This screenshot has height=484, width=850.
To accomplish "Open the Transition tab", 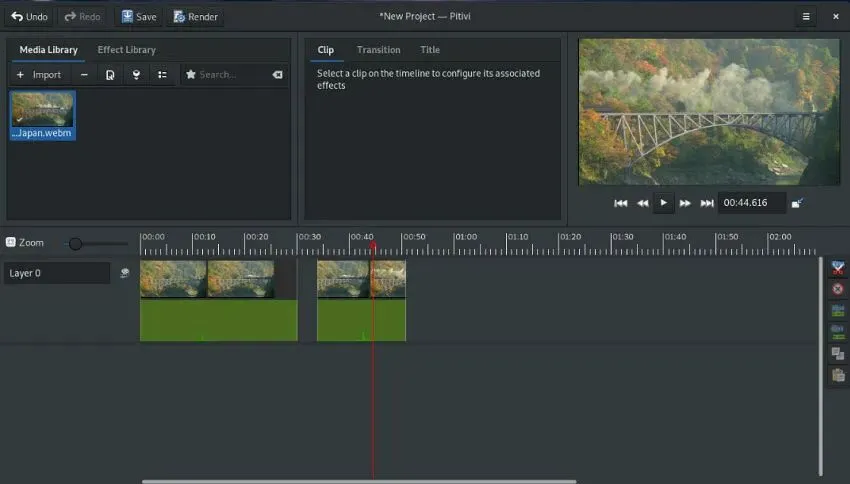I will pos(378,50).
